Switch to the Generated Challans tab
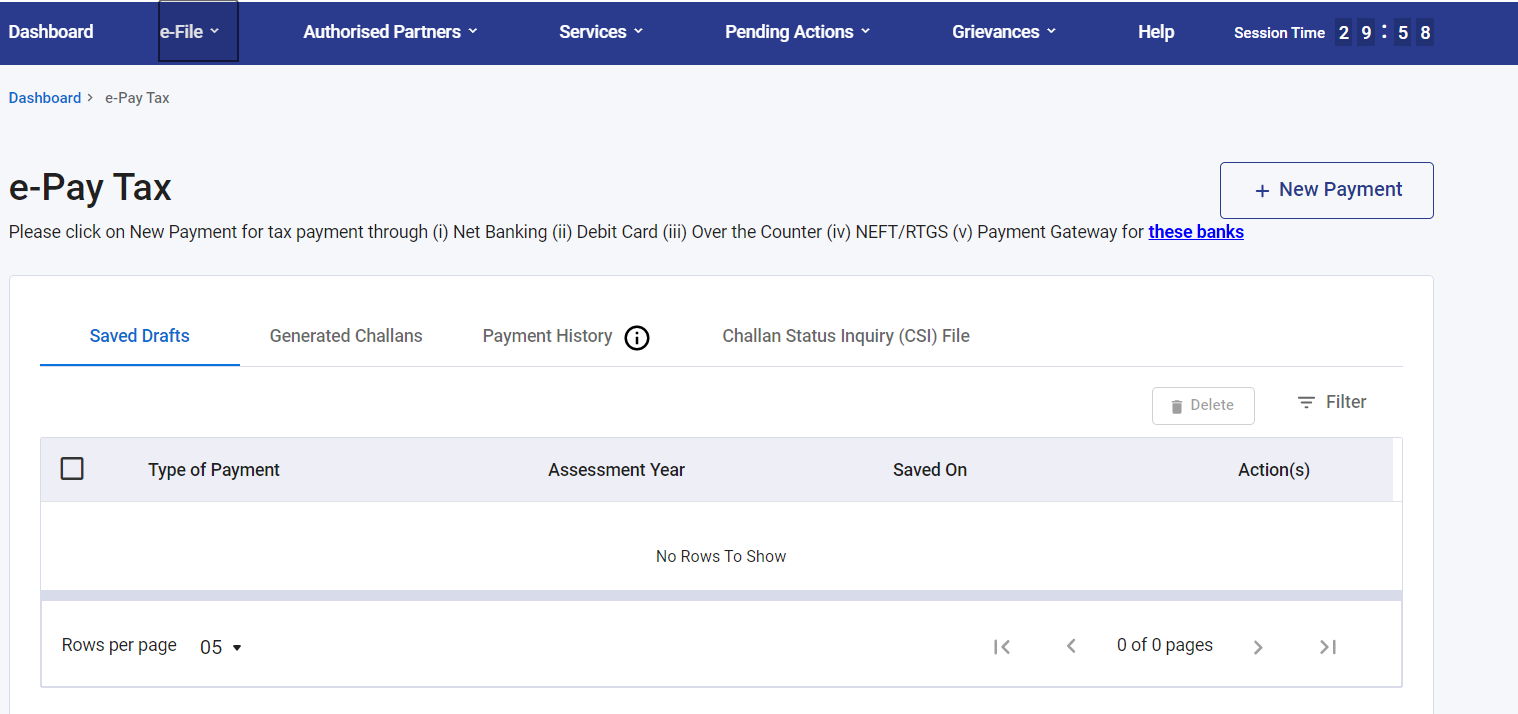The width and height of the screenshot is (1518, 714). pos(346,336)
